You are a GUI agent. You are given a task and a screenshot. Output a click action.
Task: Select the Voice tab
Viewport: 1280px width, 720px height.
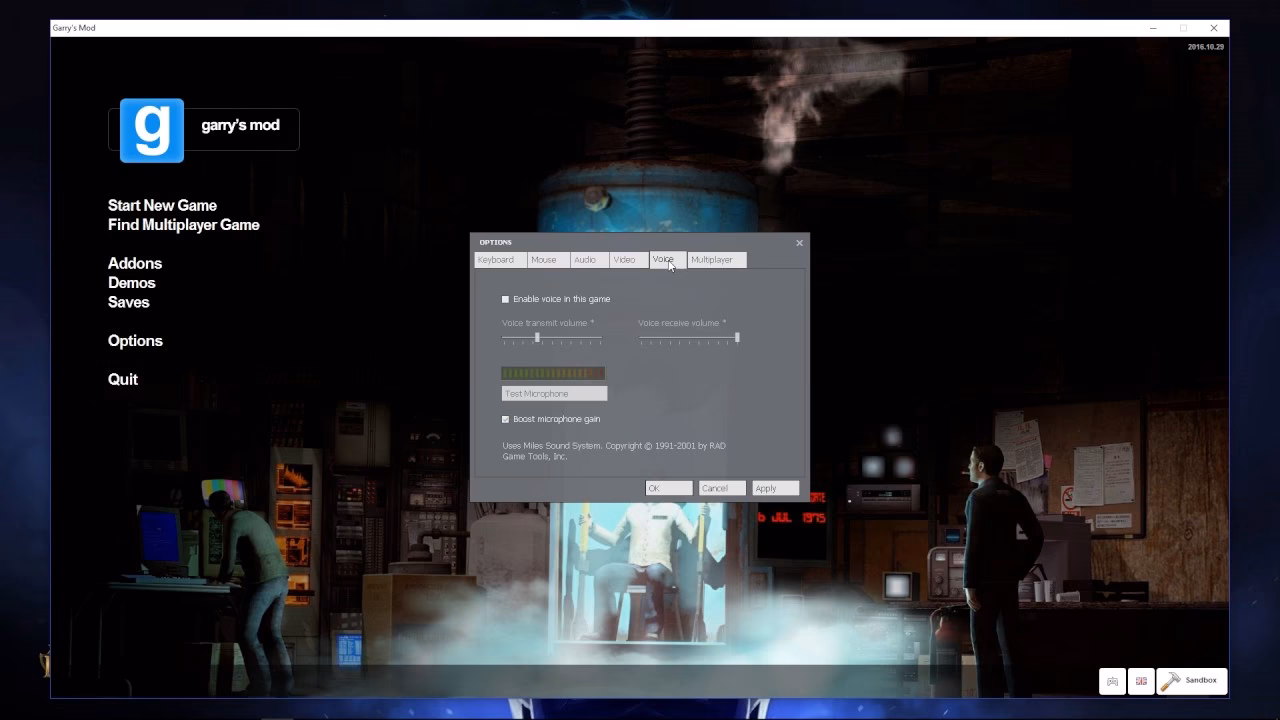coord(667,260)
